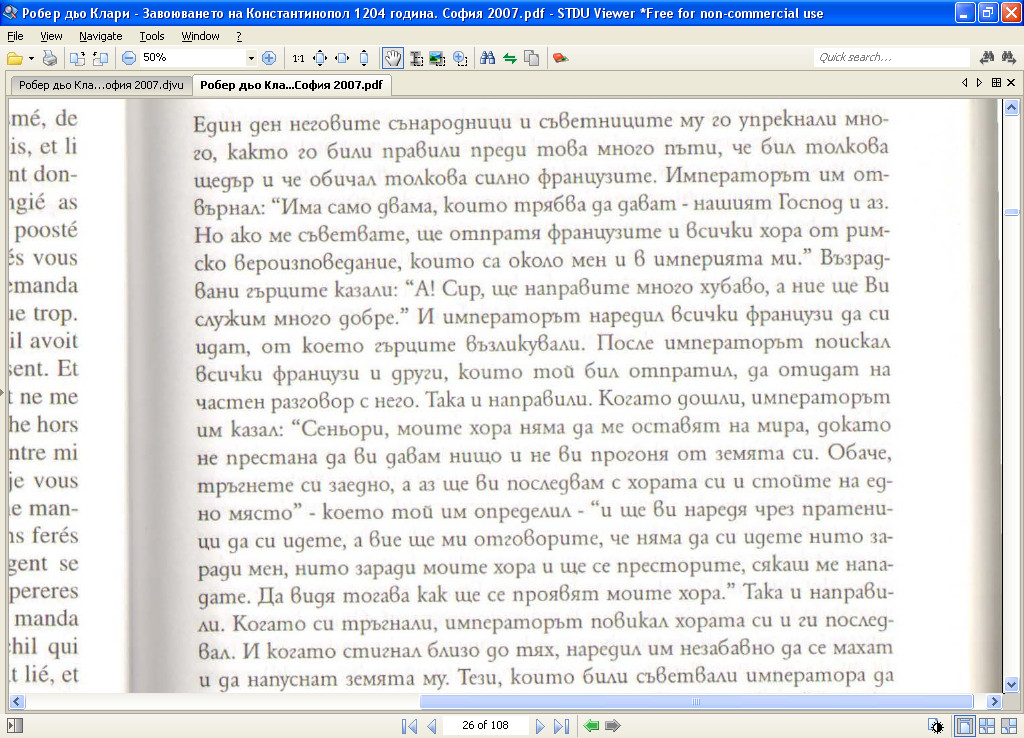Click the zoom out minus icon

[129, 58]
